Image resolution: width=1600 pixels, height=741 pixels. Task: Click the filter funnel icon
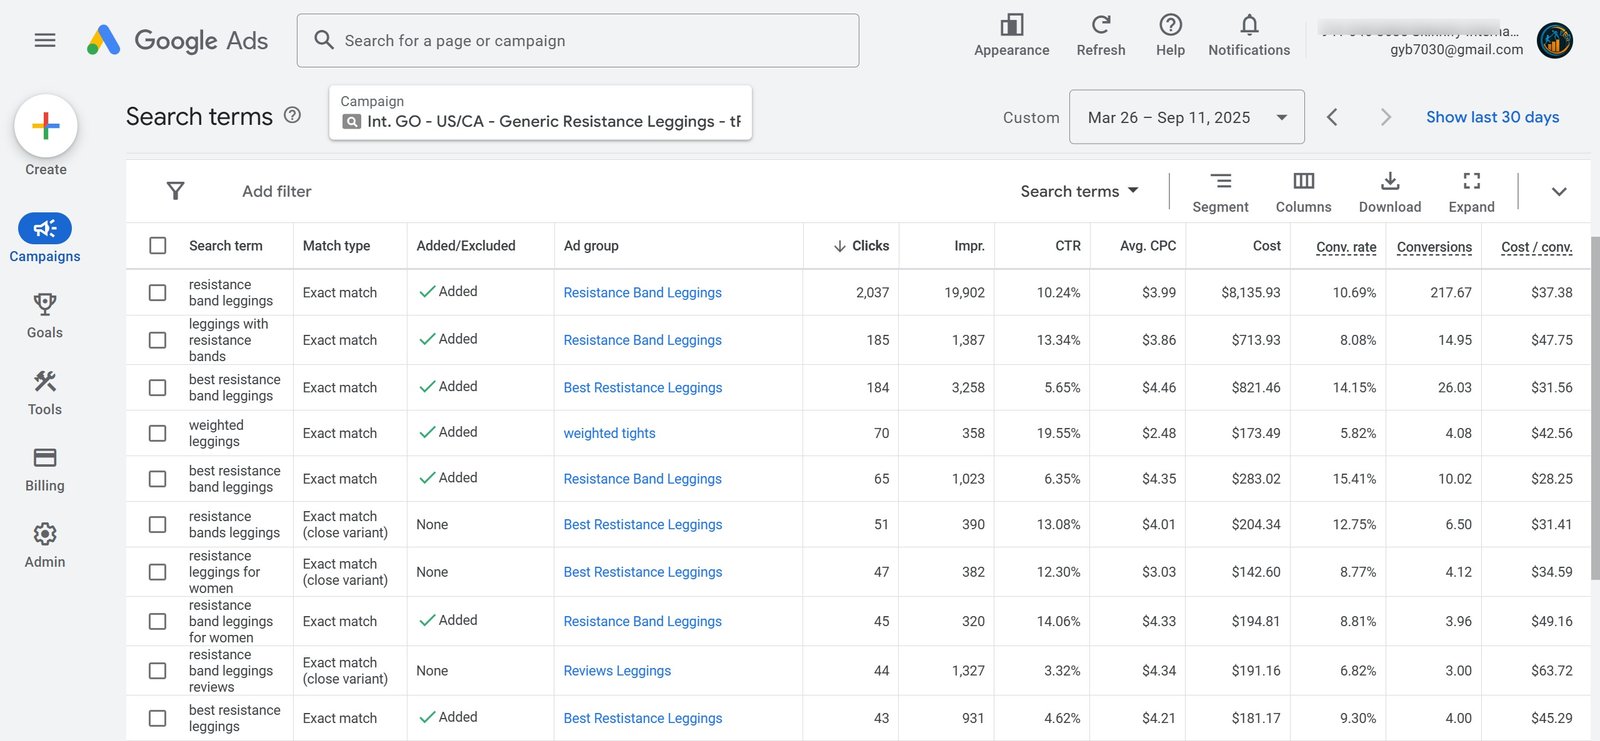point(175,191)
